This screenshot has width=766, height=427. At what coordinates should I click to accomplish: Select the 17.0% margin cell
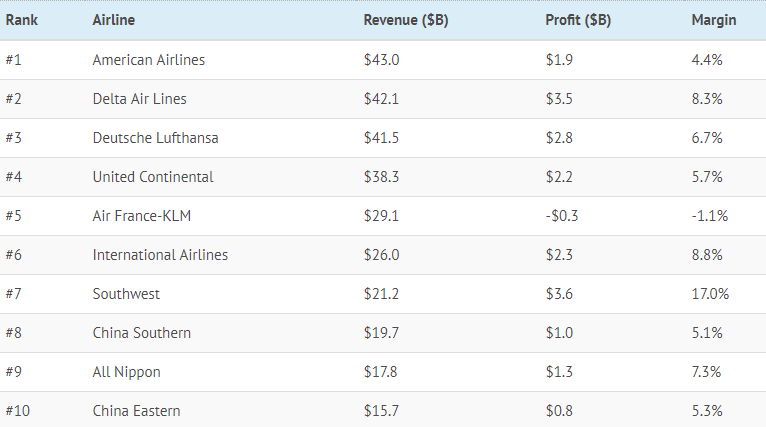[x=710, y=294]
